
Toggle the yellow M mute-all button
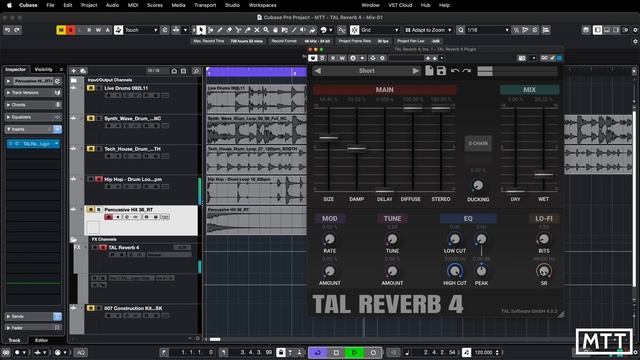(x=61, y=30)
